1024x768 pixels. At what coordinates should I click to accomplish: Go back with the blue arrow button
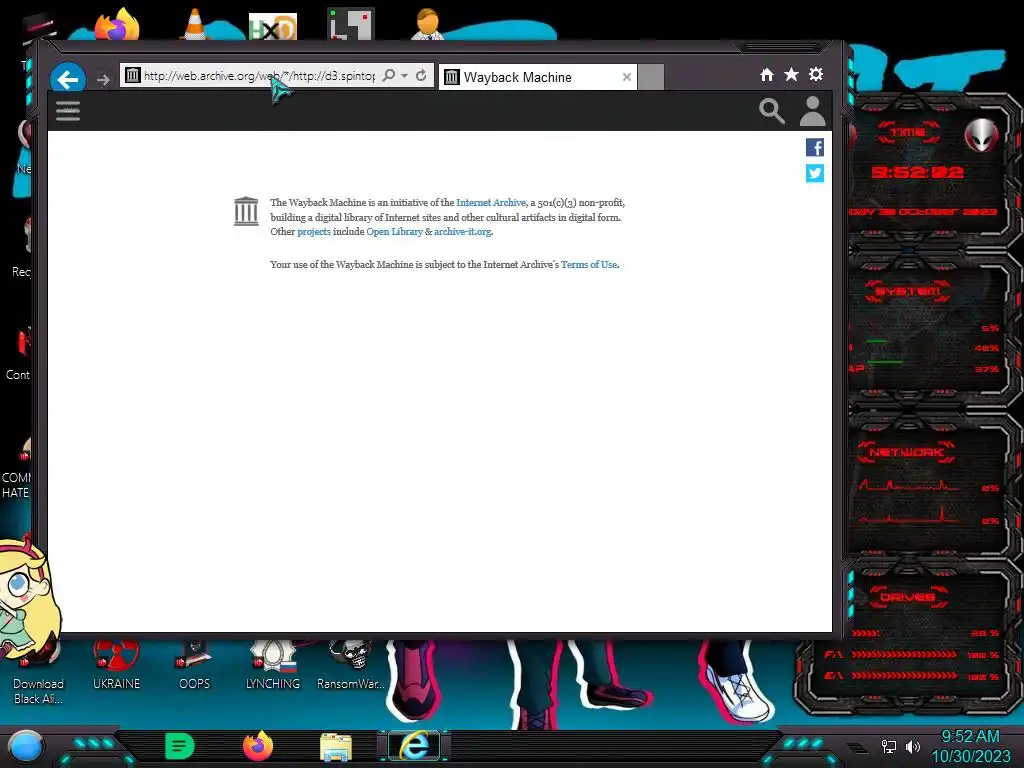[x=68, y=80]
